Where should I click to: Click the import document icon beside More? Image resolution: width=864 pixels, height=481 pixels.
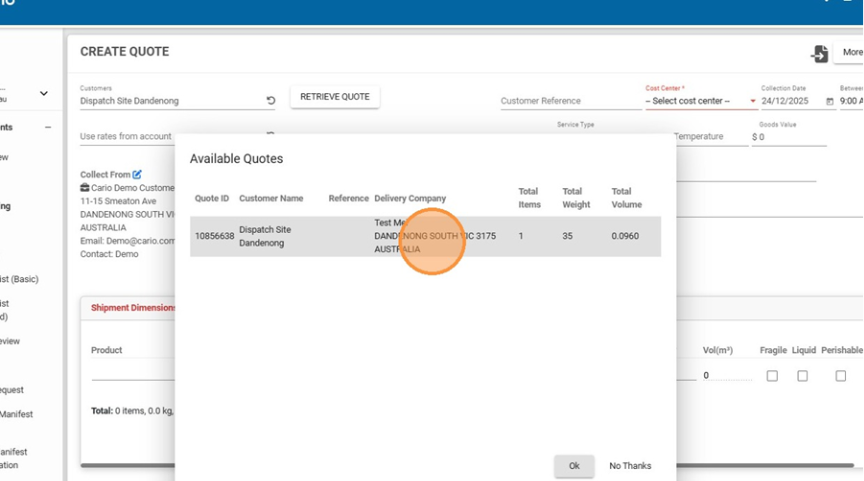coord(819,54)
